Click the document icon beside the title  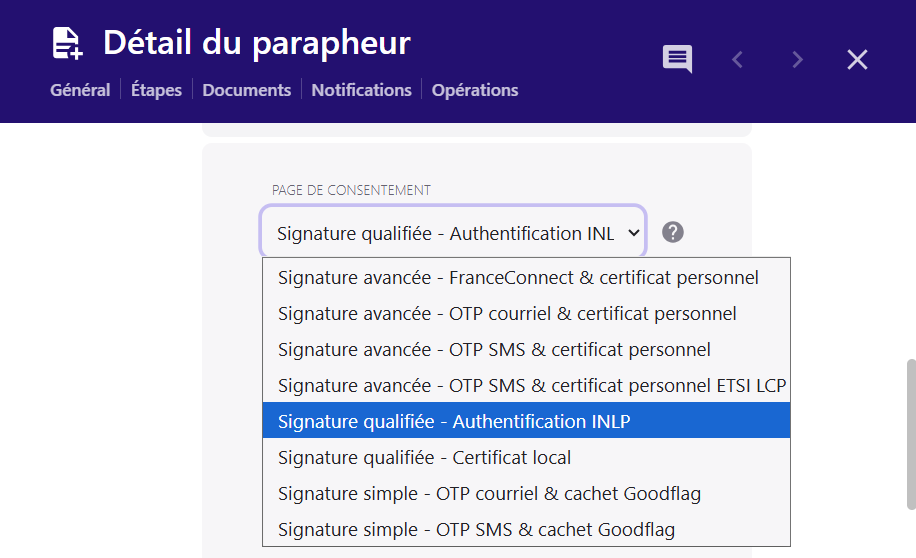tap(67, 44)
